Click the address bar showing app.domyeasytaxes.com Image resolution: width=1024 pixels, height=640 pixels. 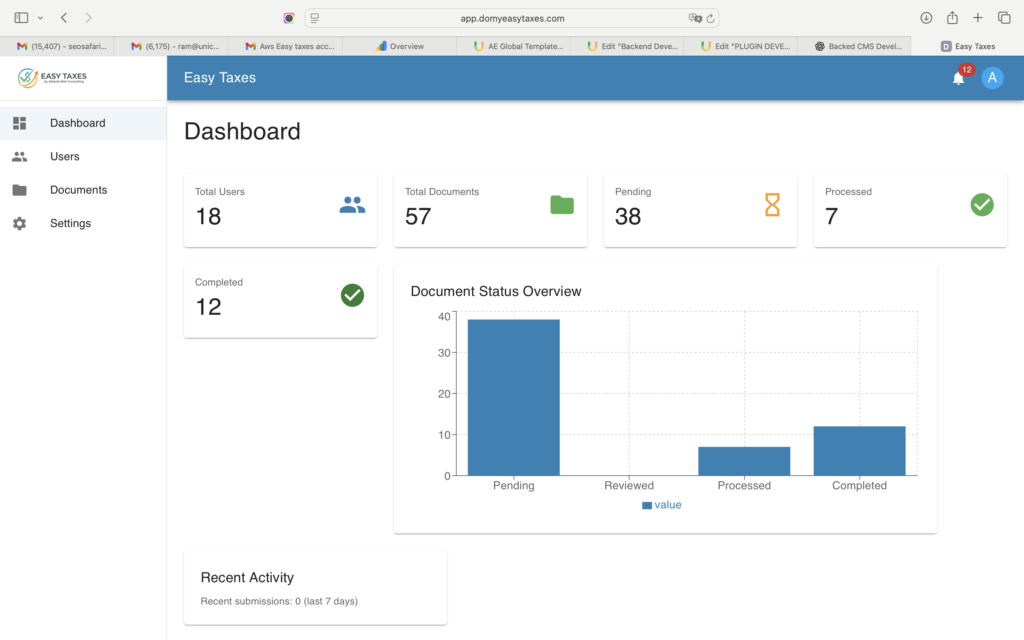point(512,17)
